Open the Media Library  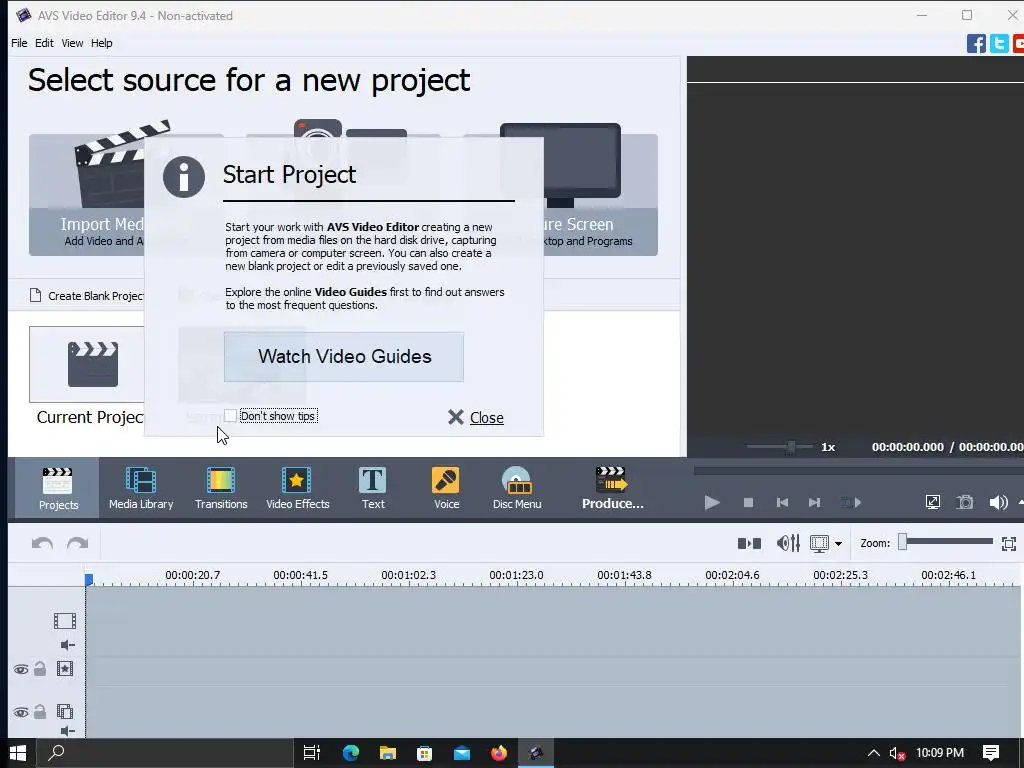click(x=141, y=488)
